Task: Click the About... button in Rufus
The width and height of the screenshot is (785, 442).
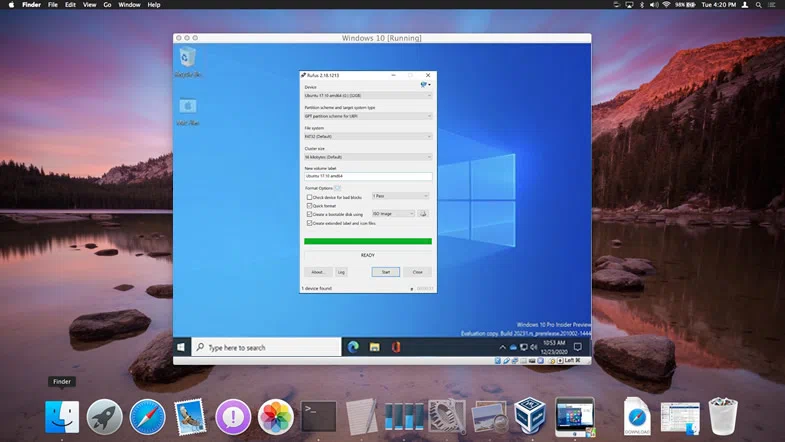Action: click(x=318, y=272)
